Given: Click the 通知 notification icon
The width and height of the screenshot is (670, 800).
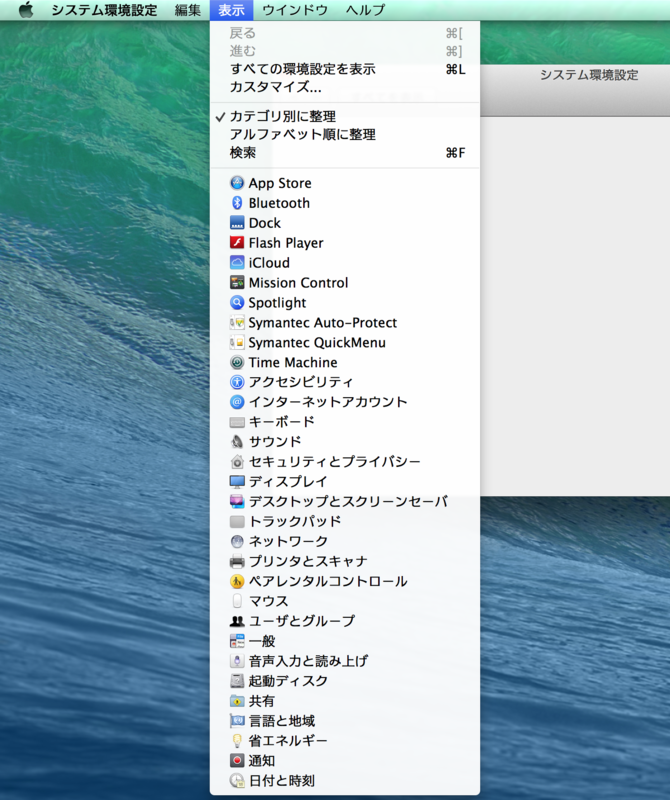Looking at the screenshot, I should pos(237,760).
